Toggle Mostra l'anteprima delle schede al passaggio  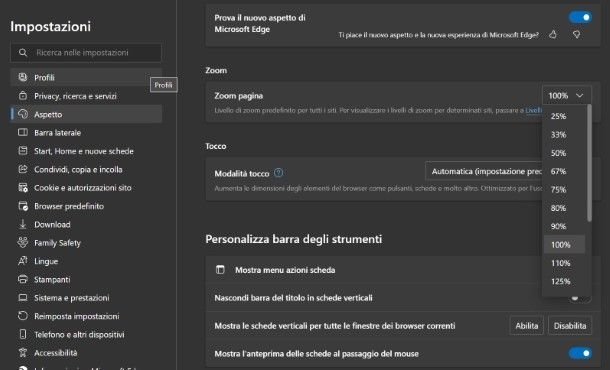click(x=580, y=353)
